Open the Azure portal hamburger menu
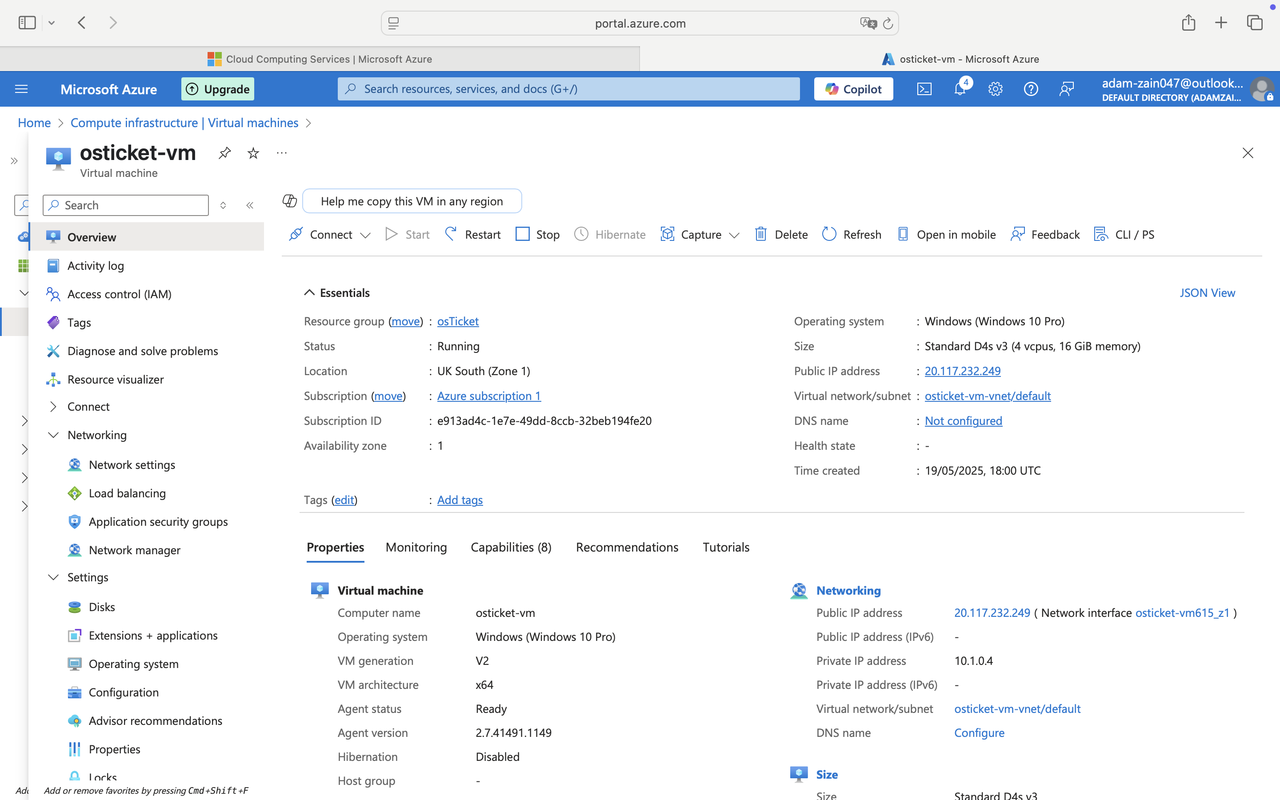Screen dimensions: 1280x800 click(21, 89)
